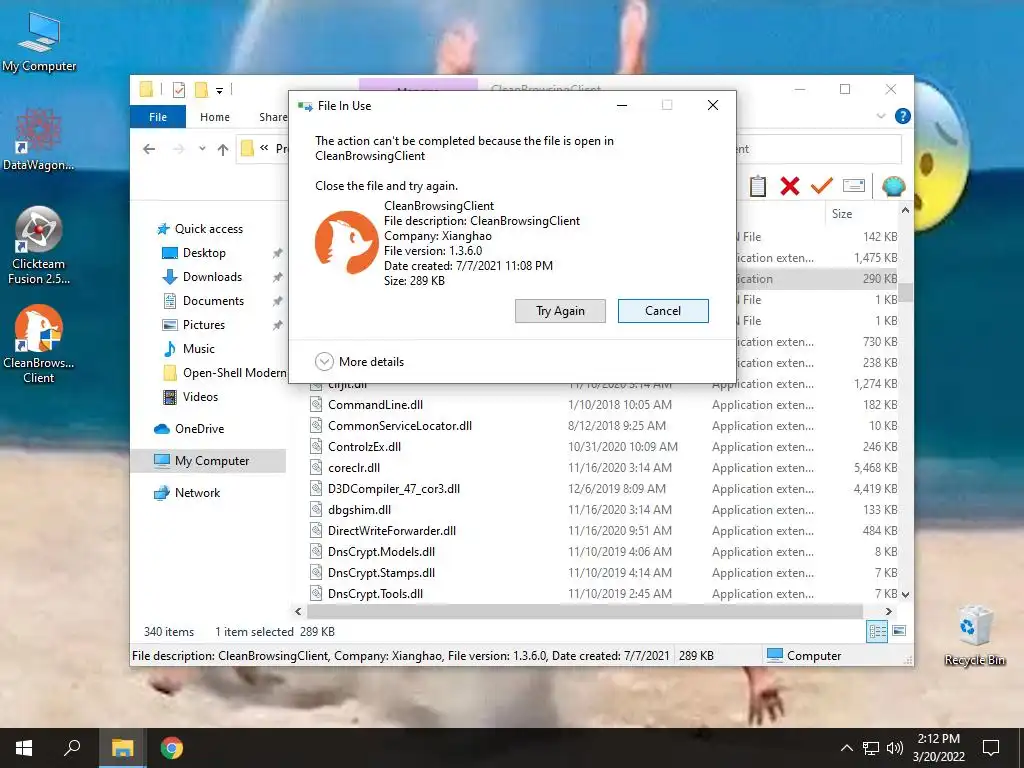This screenshot has width=1024, height=768.
Task: Open DataWagon desktop shortcut
Action: tap(39, 140)
